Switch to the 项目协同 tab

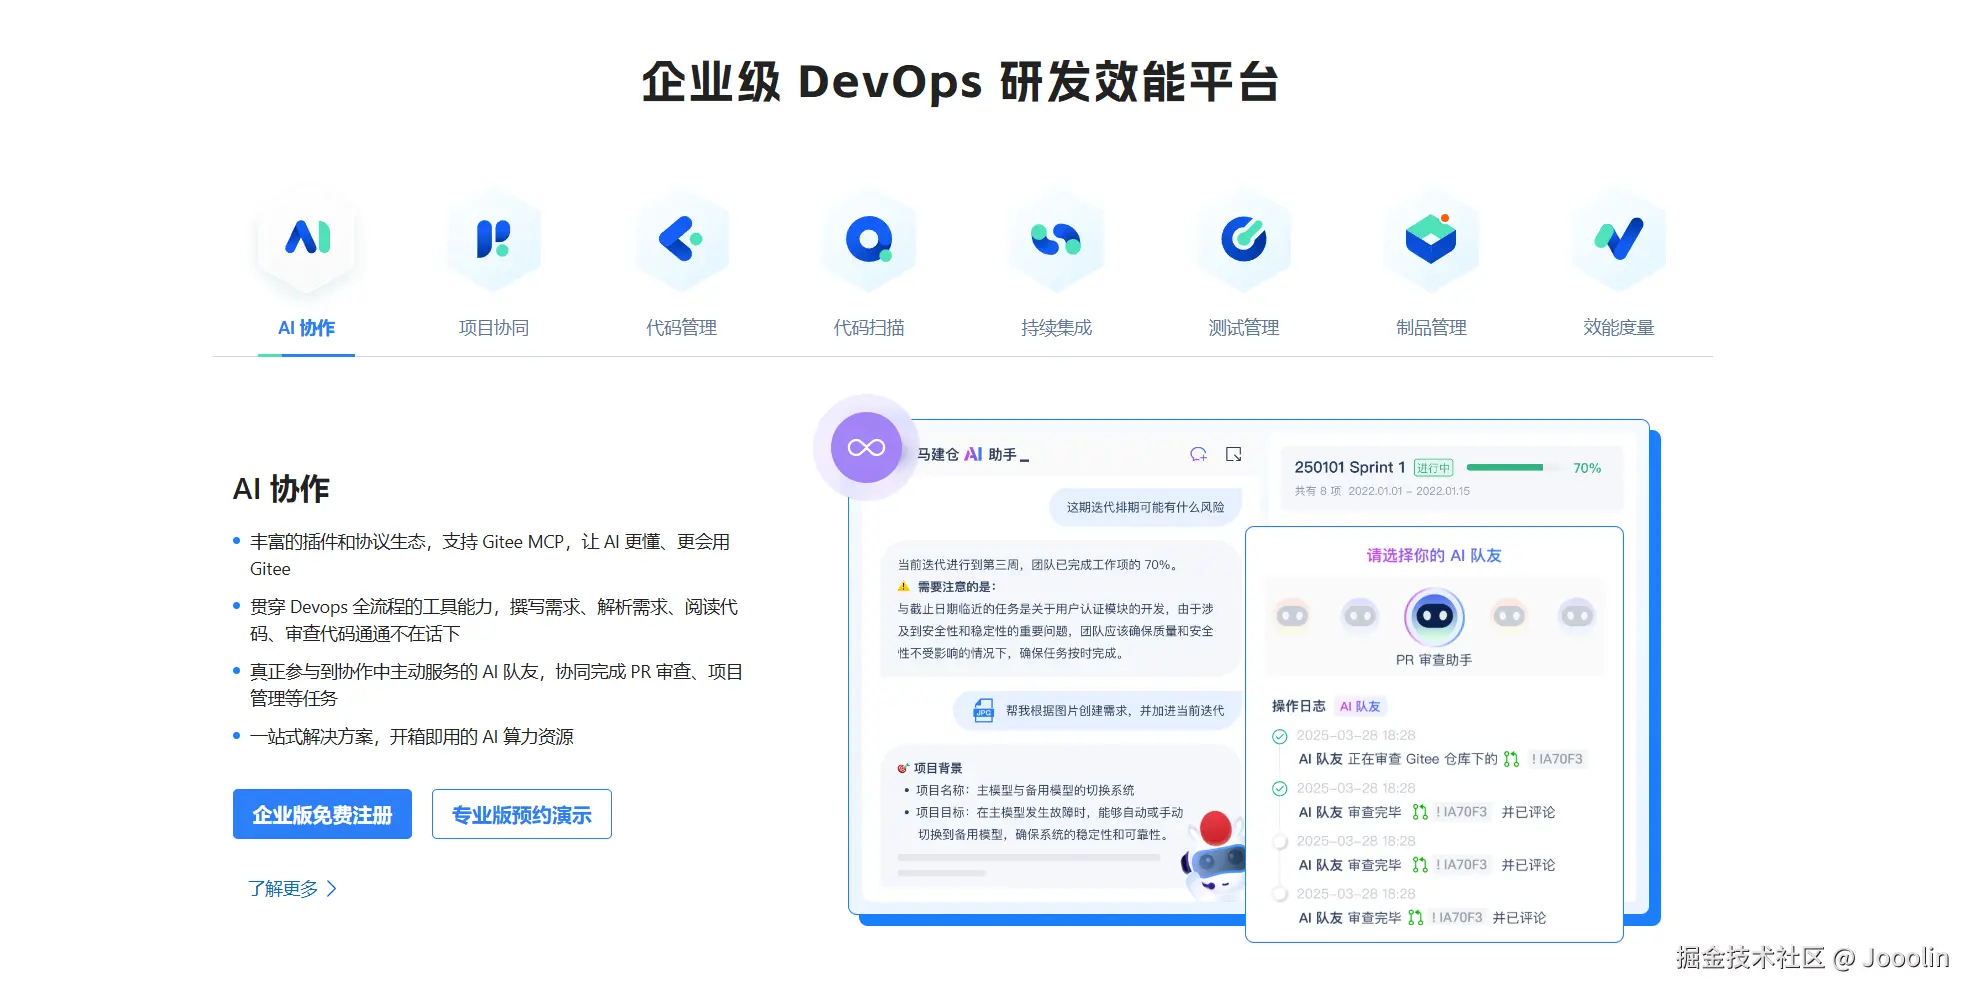(x=494, y=327)
